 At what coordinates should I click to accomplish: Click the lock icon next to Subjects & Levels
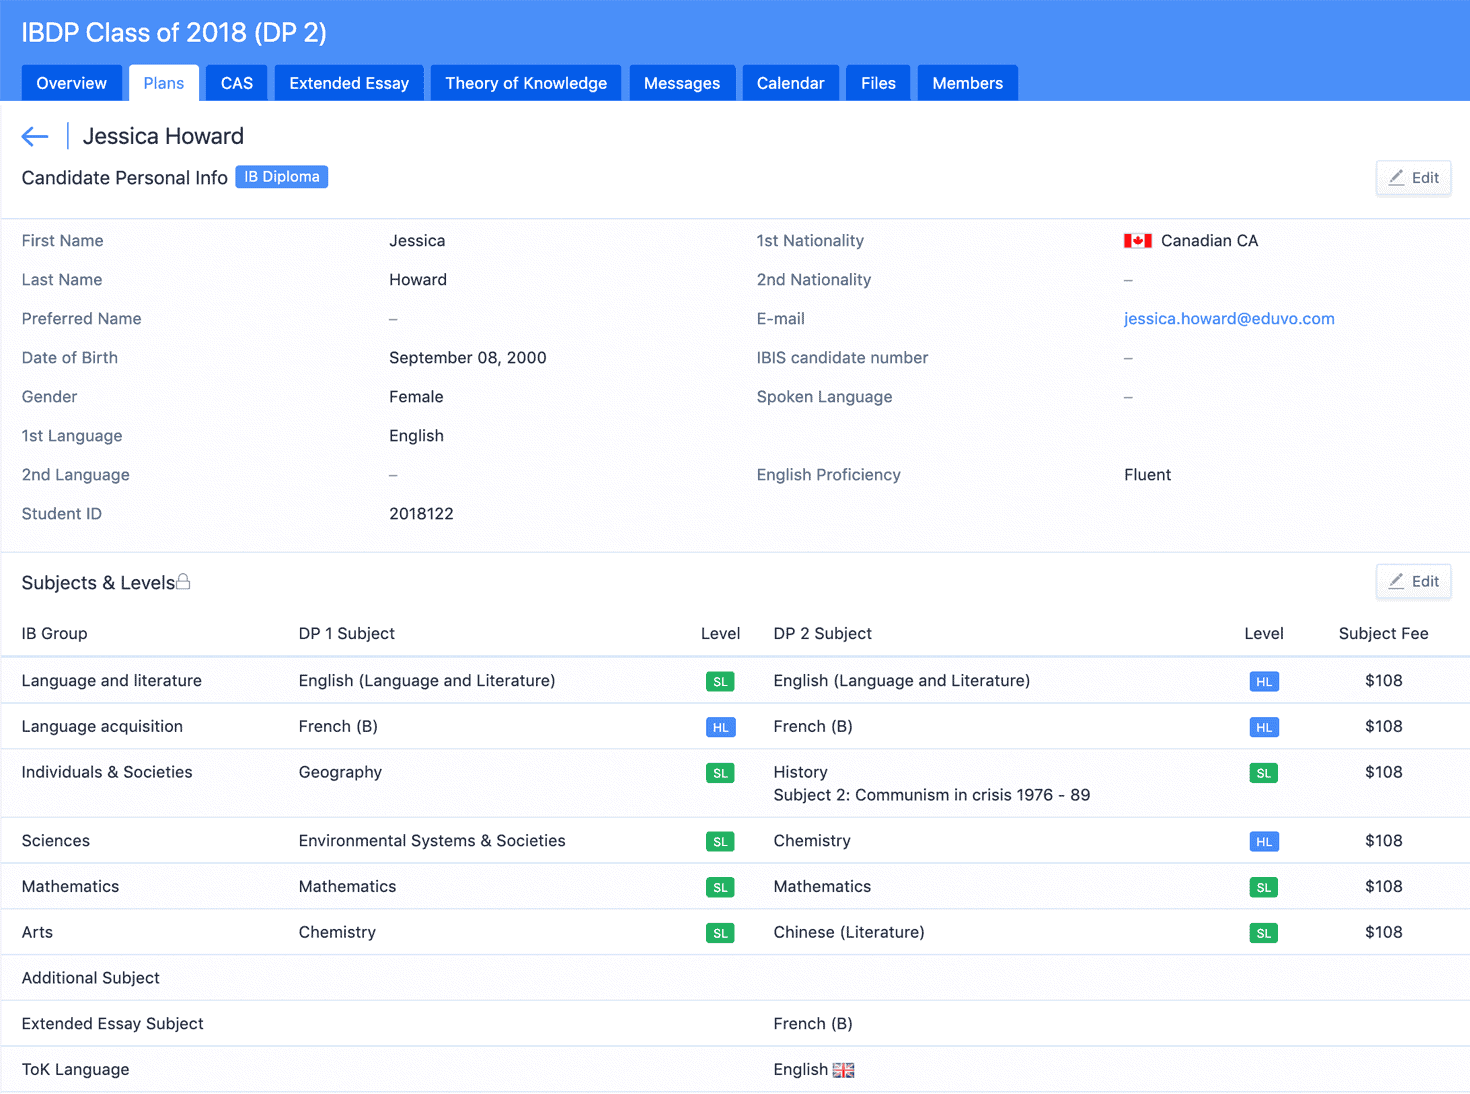tap(184, 582)
